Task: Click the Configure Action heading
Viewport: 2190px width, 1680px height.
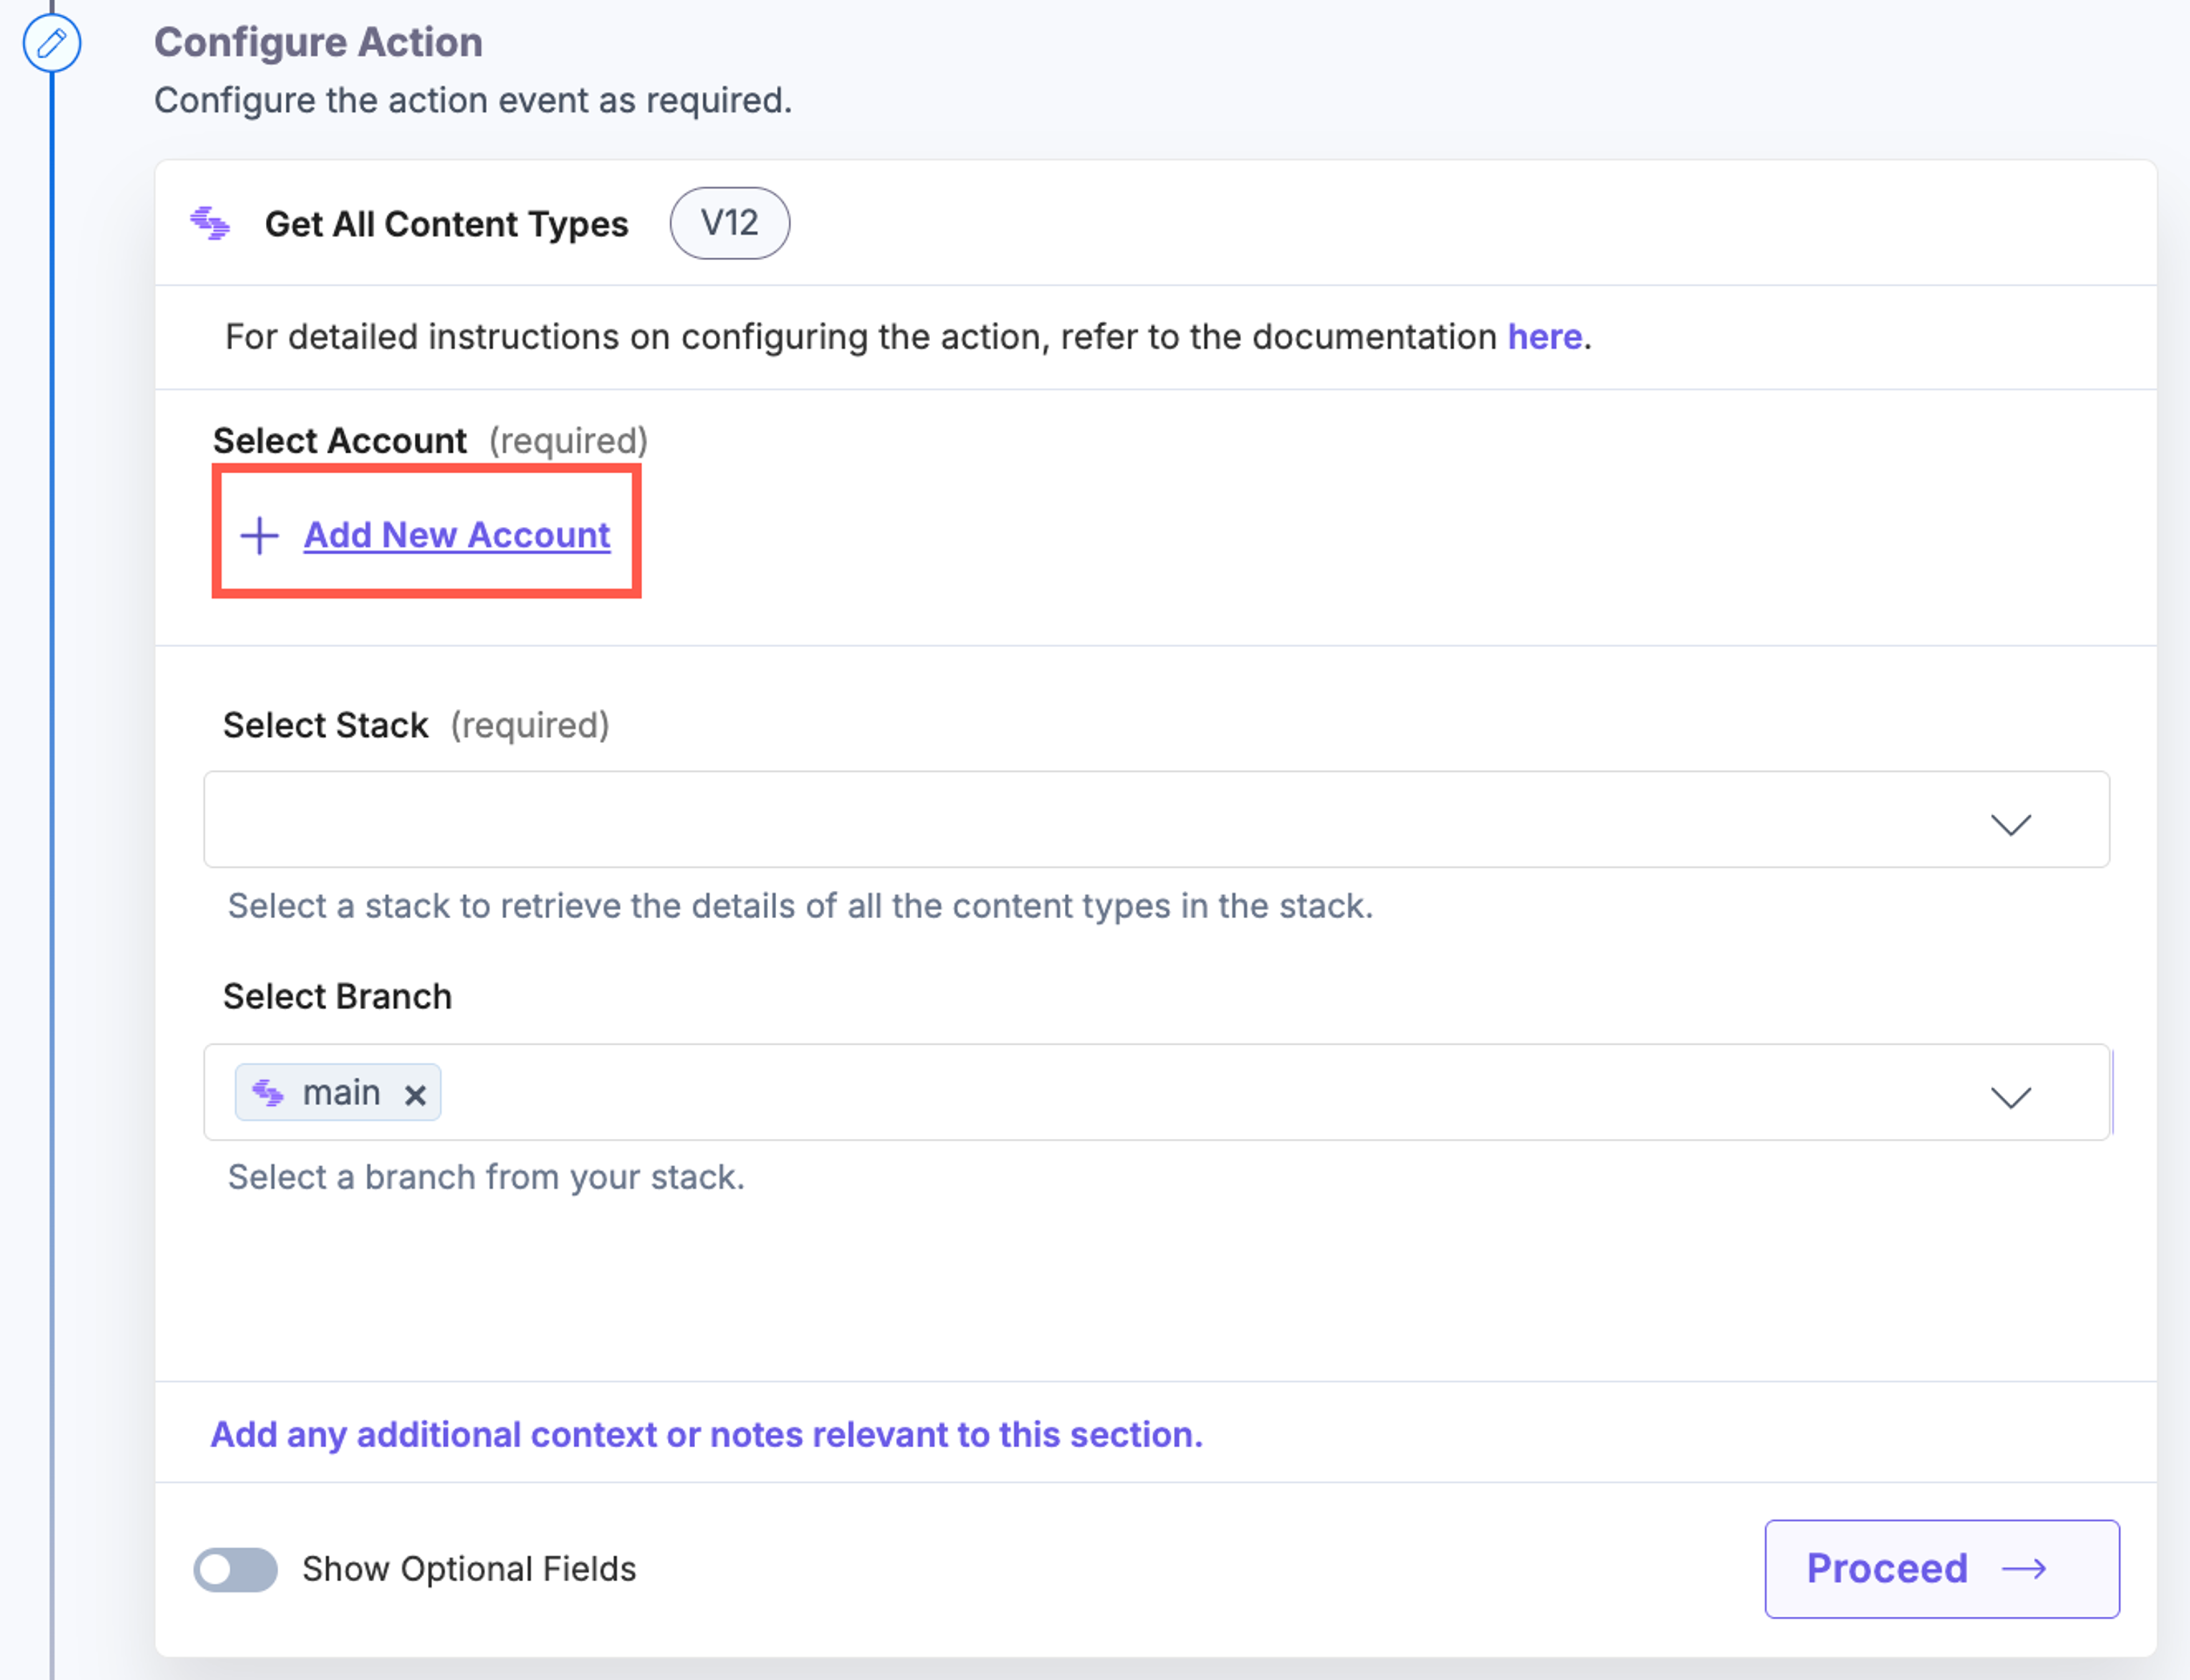Action: point(318,42)
